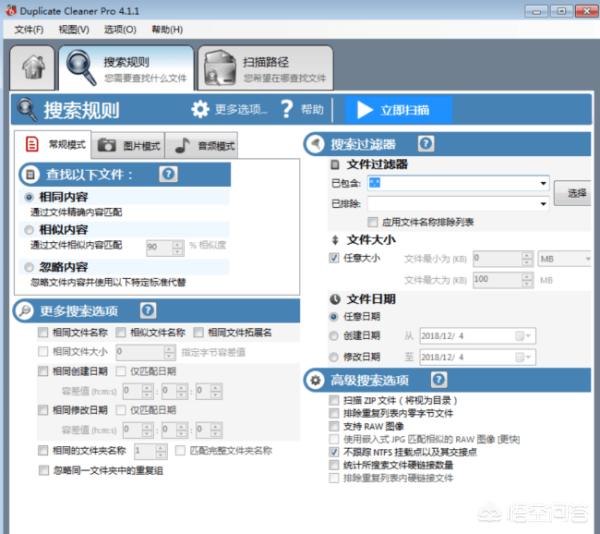Click the 高级搜索选项 gear icon
Image resolution: width=600 pixels, height=534 pixels.
point(315,380)
